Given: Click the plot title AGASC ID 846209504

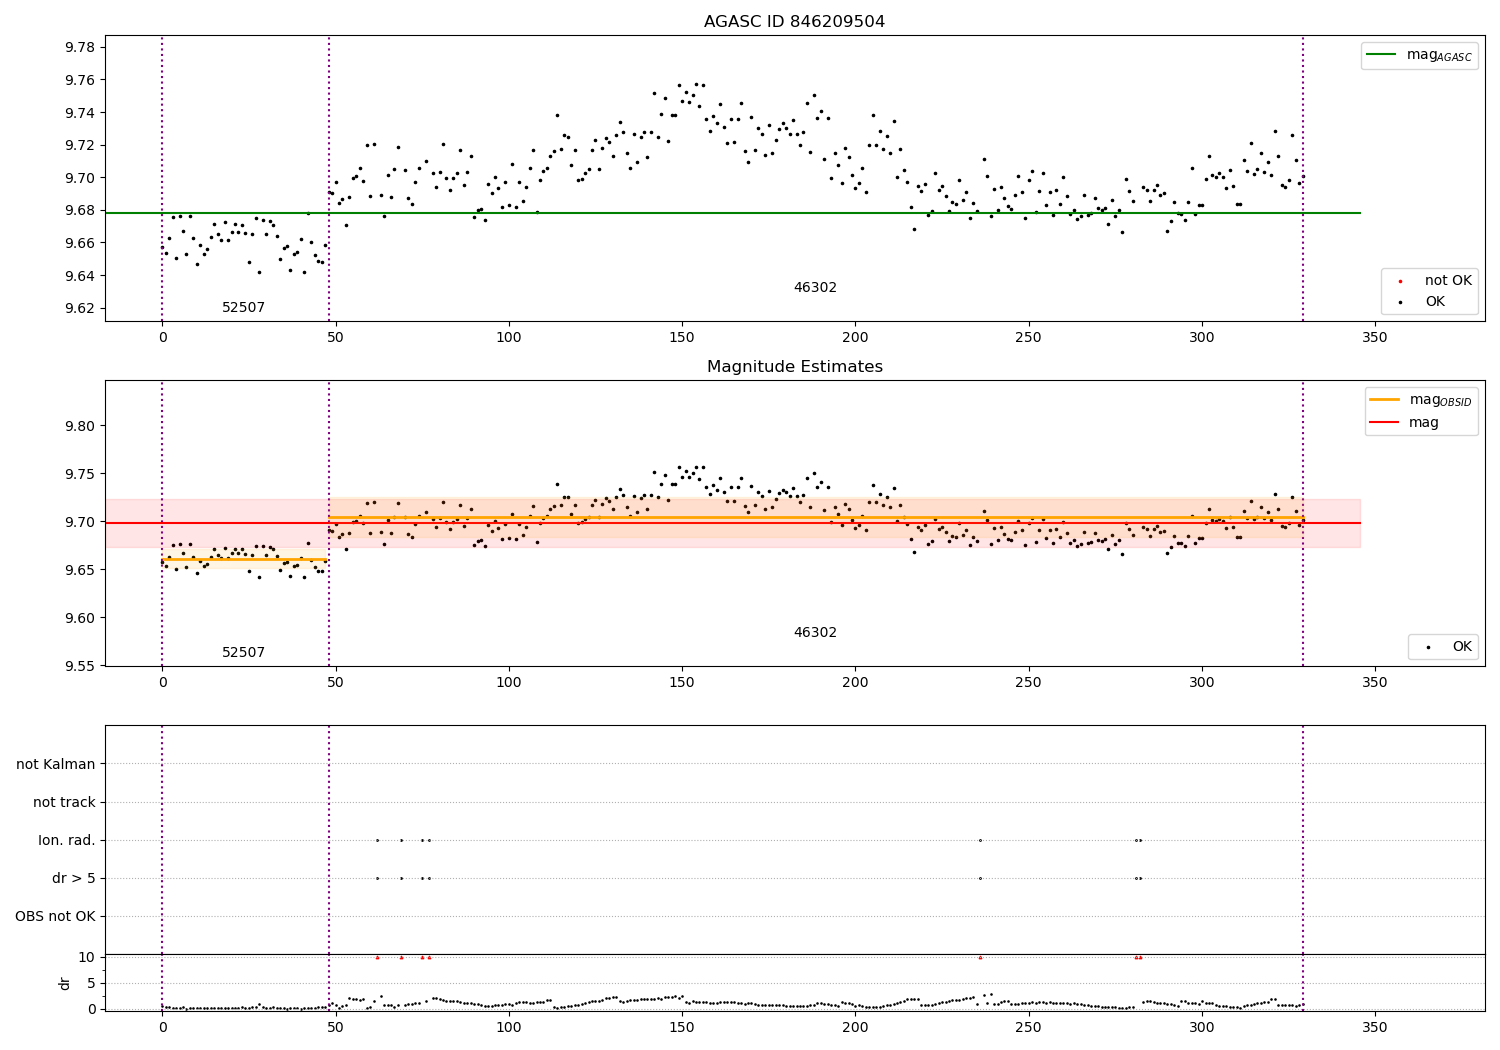Looking at the screenshot, I should [x=794, y=22].
